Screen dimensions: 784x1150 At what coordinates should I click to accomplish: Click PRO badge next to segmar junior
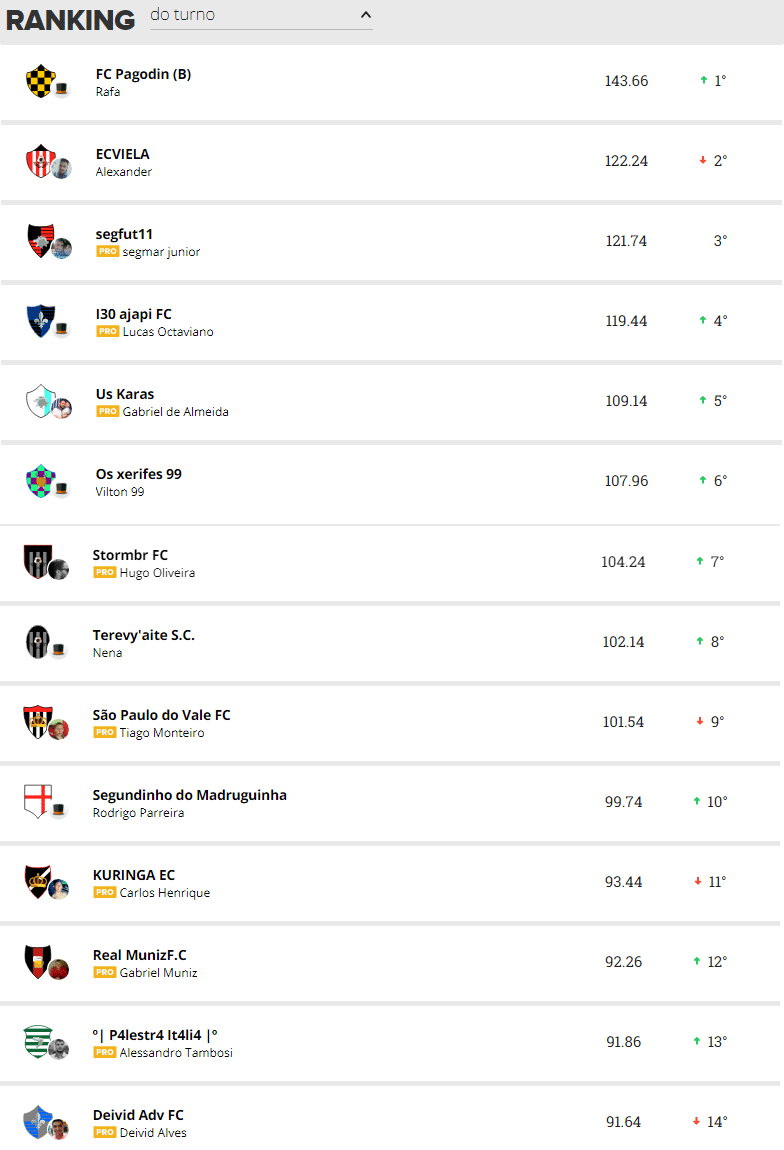click(x=107, y=252)
